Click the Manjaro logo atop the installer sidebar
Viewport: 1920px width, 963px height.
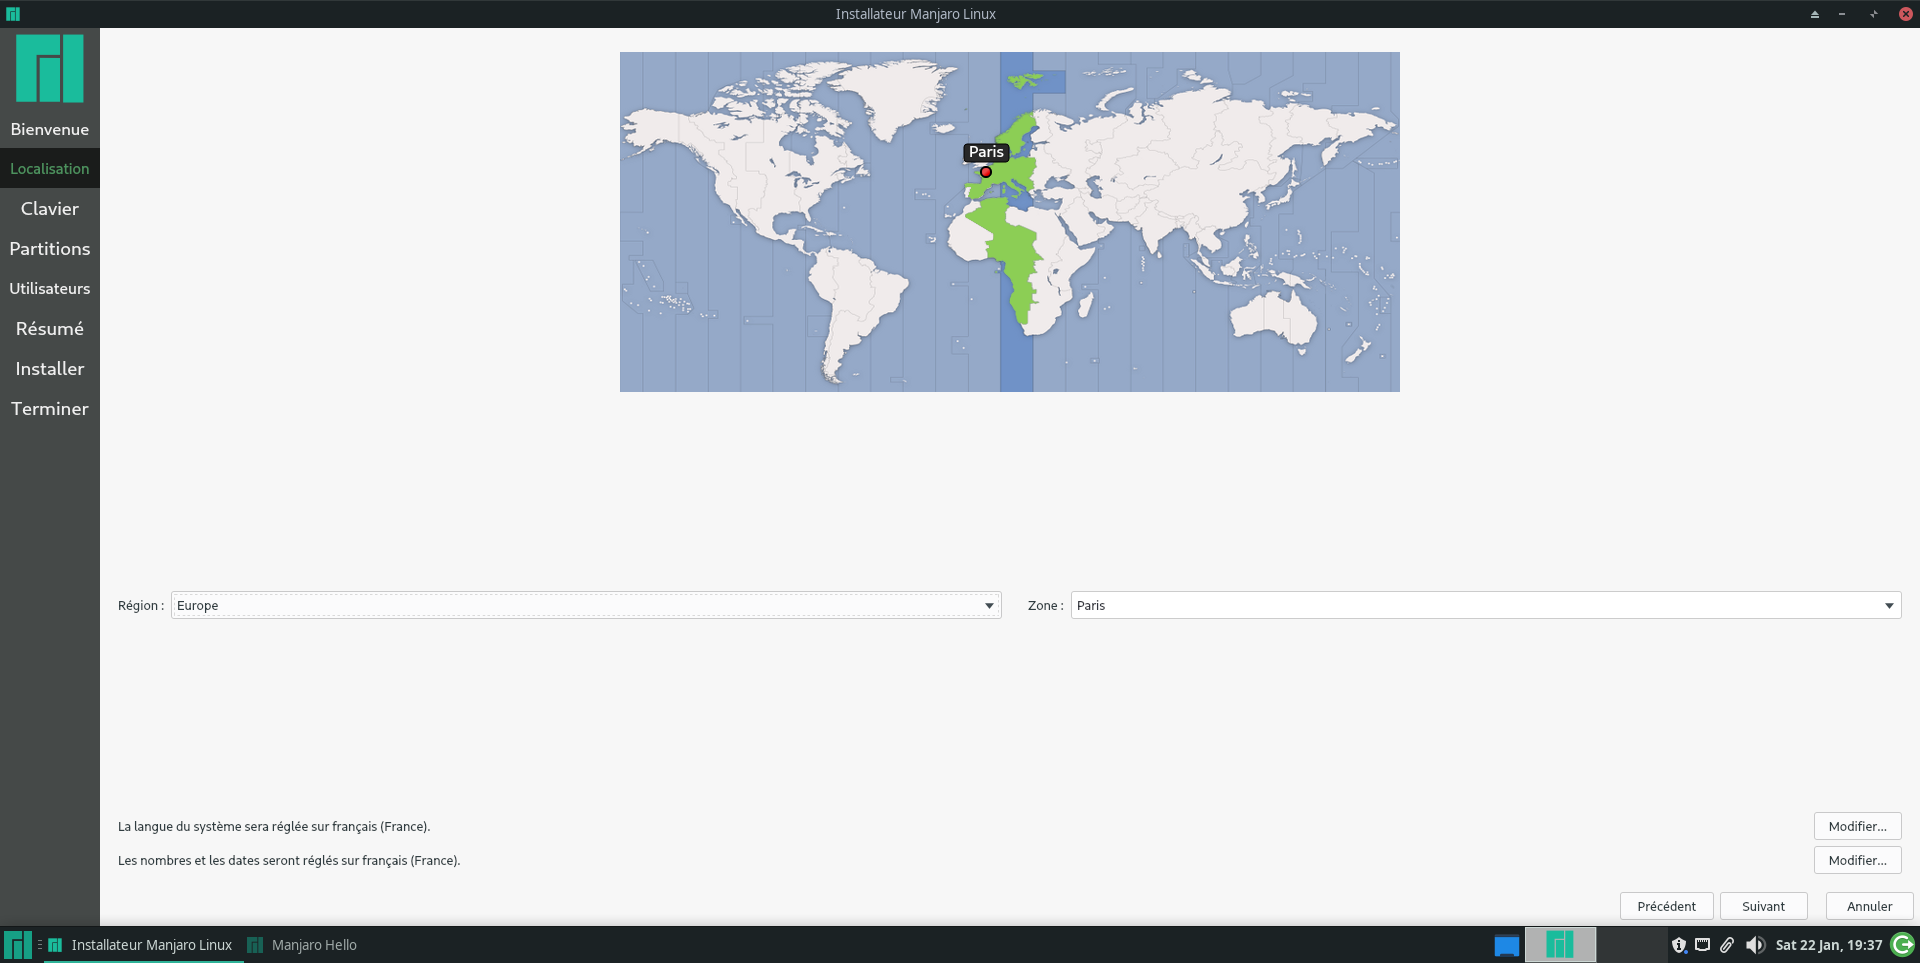coord(49,68)
